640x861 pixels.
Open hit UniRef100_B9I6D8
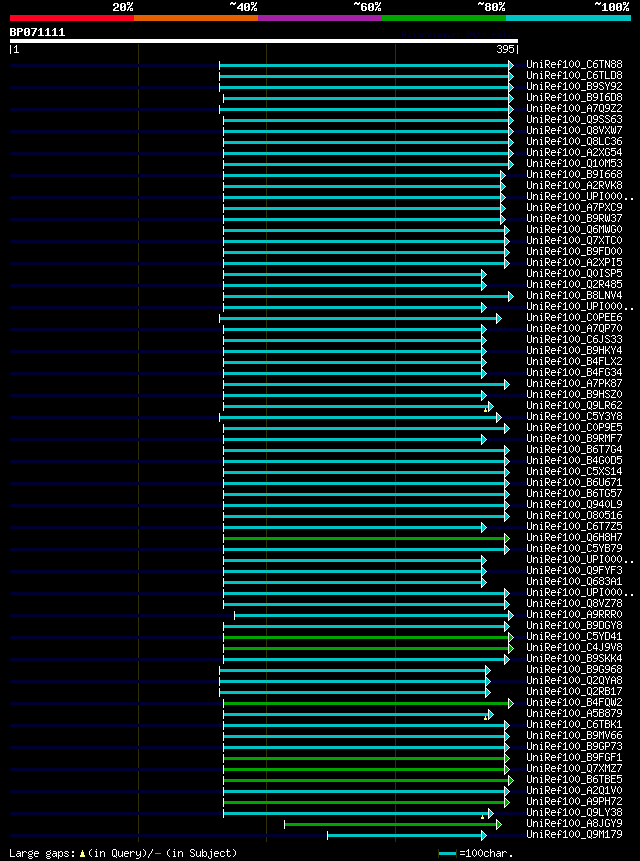[x=575, y=98]
